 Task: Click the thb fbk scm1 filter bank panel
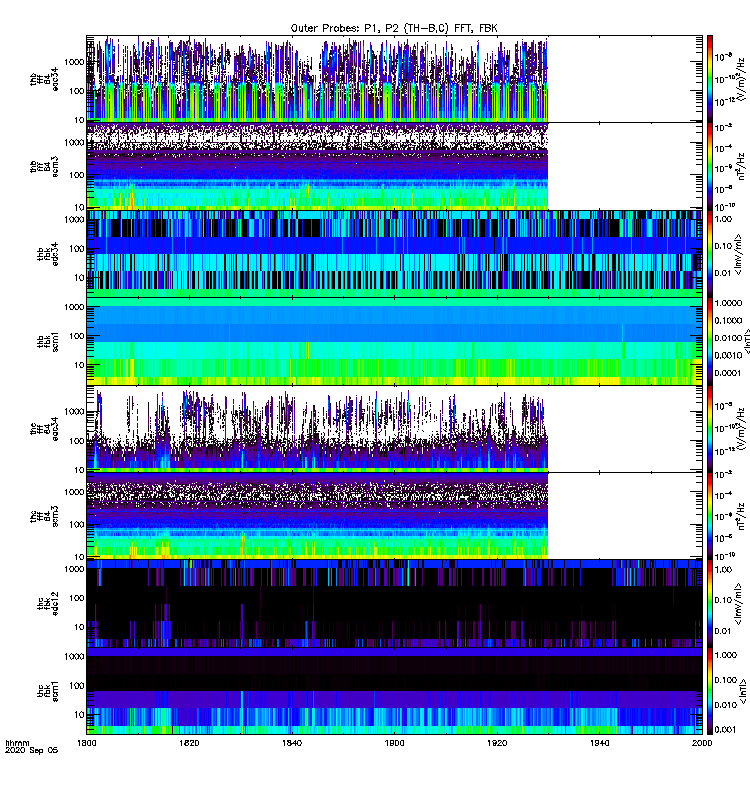pos(394,341)
